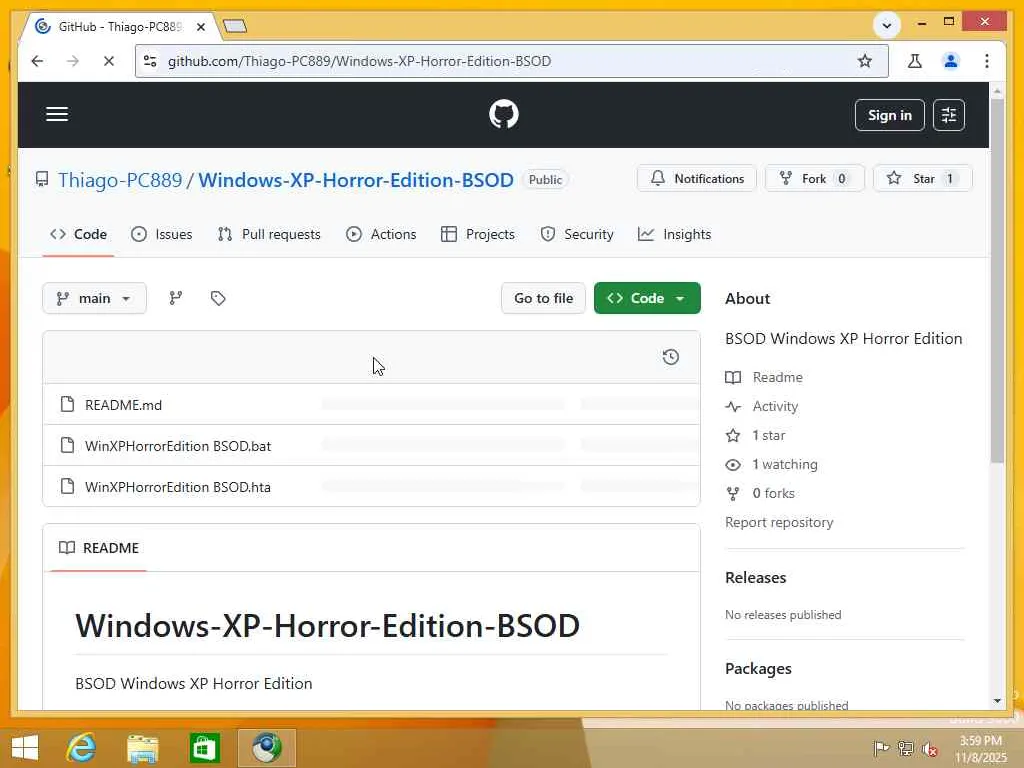The image size is (1024, 768).
Task: Open the Insights tab
Action: coord(675,234)
